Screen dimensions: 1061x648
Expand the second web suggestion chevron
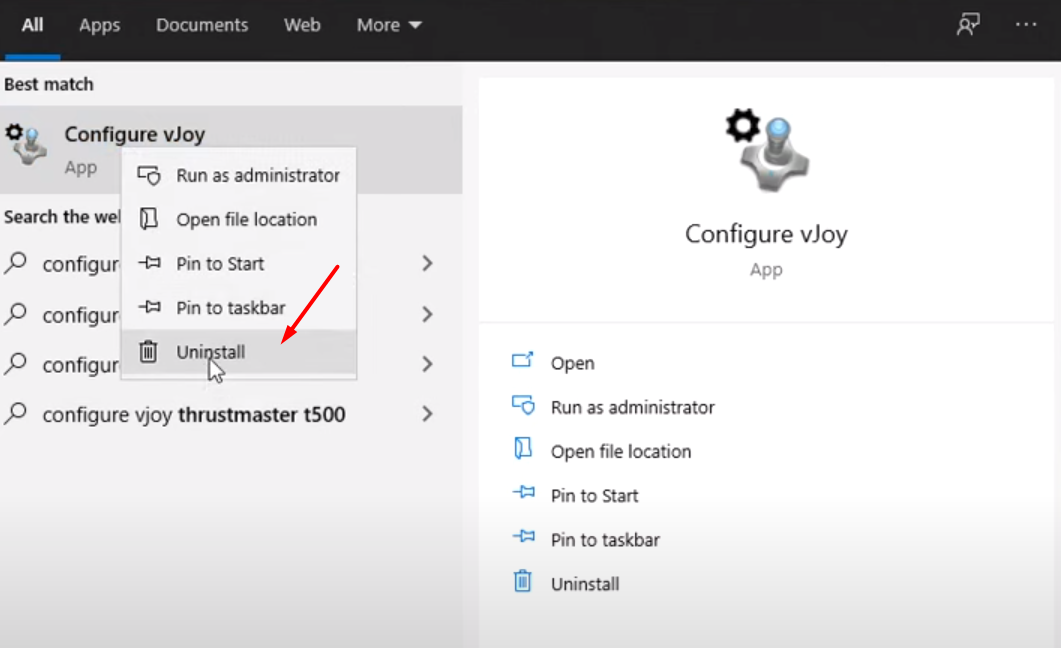pos(427,314)
